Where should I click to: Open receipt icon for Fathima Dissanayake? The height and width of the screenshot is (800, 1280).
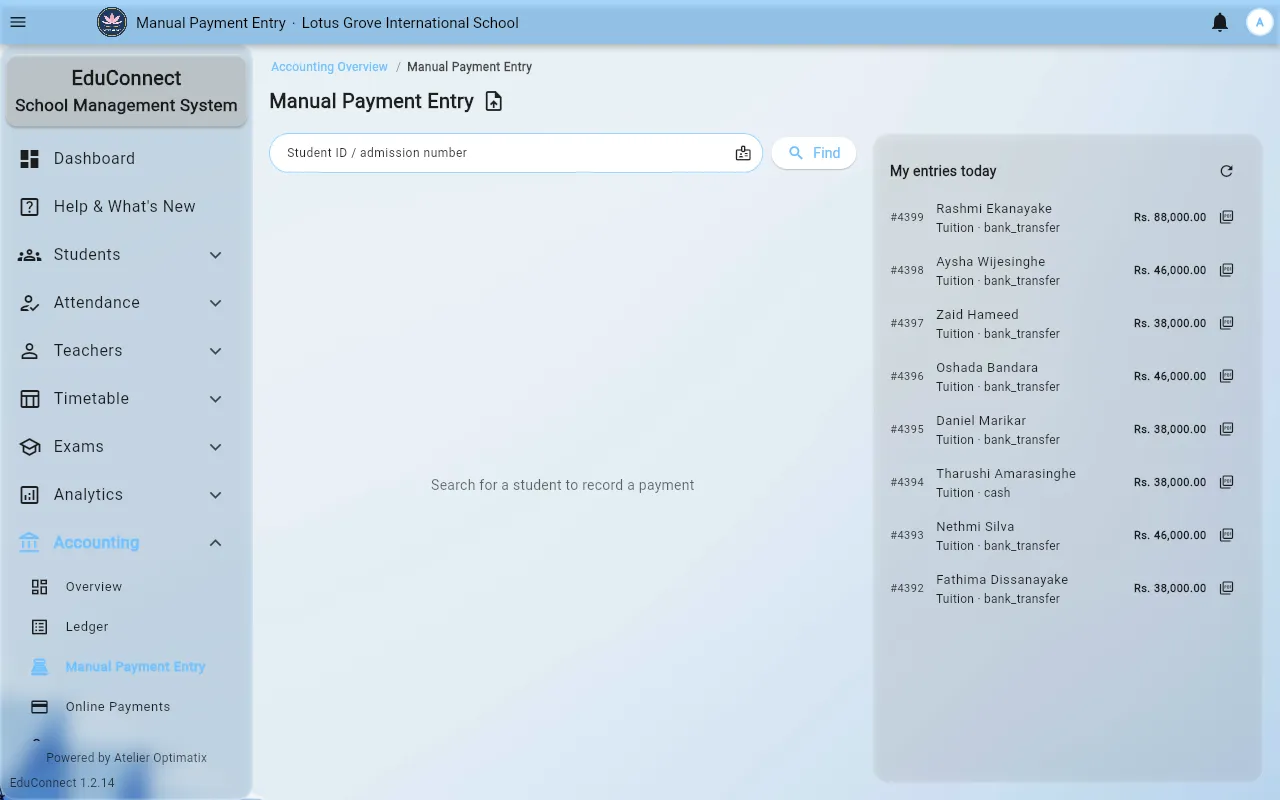click(1227, 588)
